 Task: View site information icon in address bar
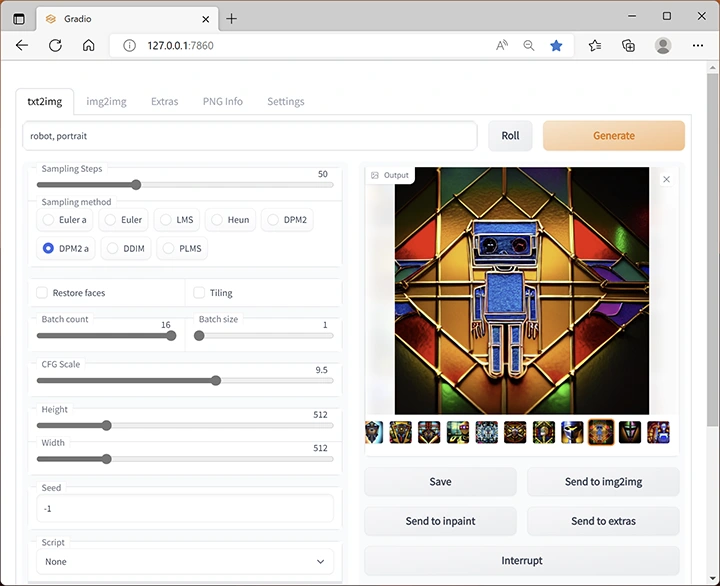[129, 45]
